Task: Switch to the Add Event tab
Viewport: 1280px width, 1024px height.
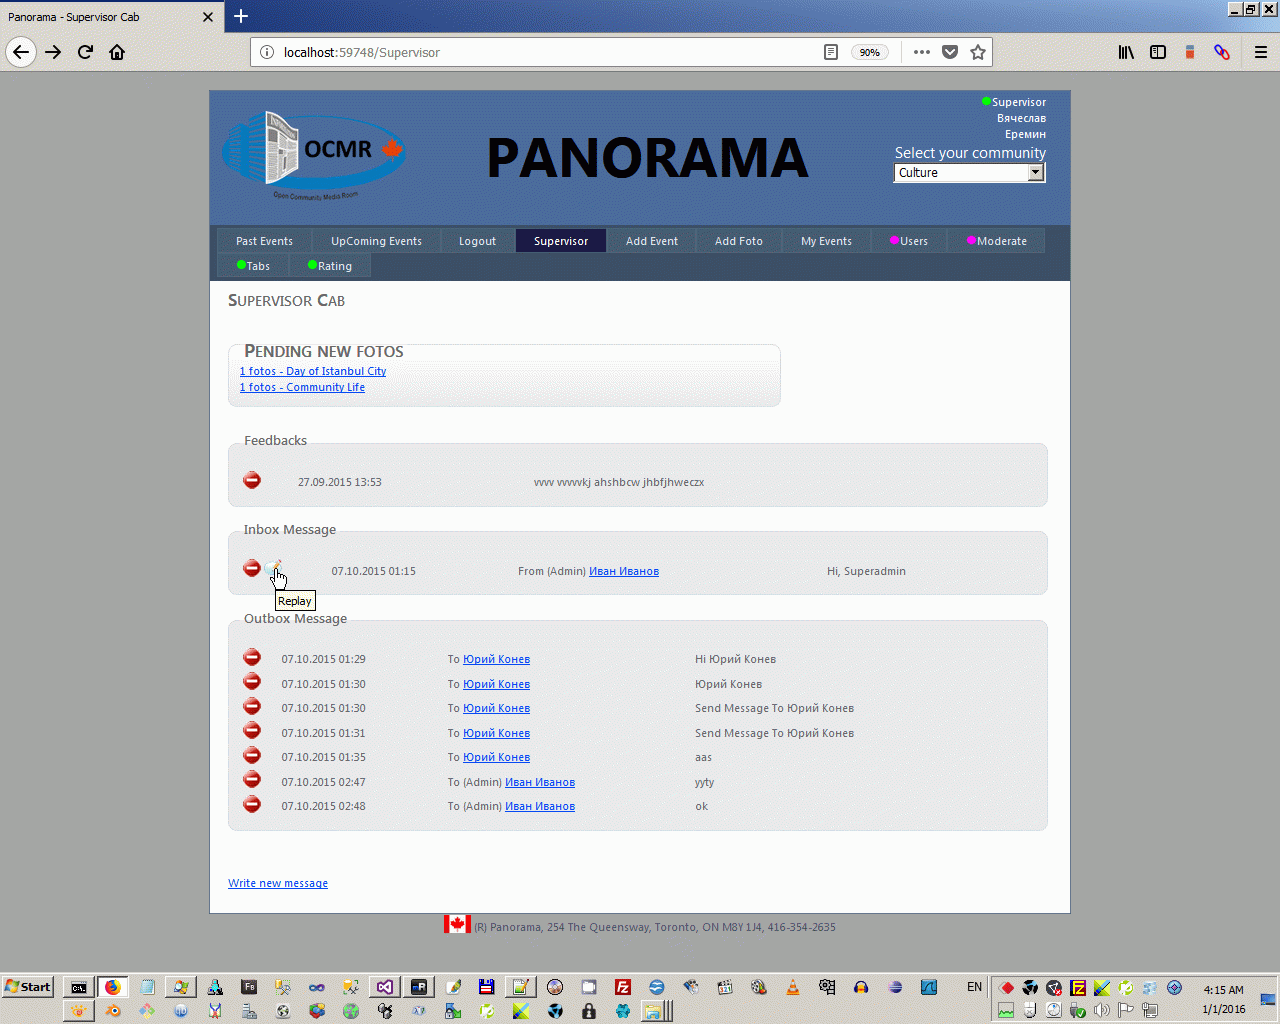Action: [652, 241]
